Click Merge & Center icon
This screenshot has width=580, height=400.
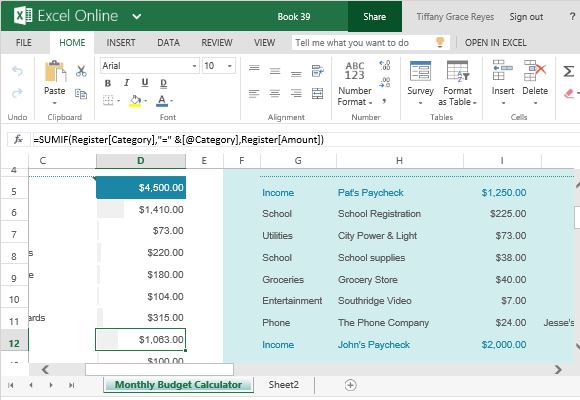tap(317, 93)
